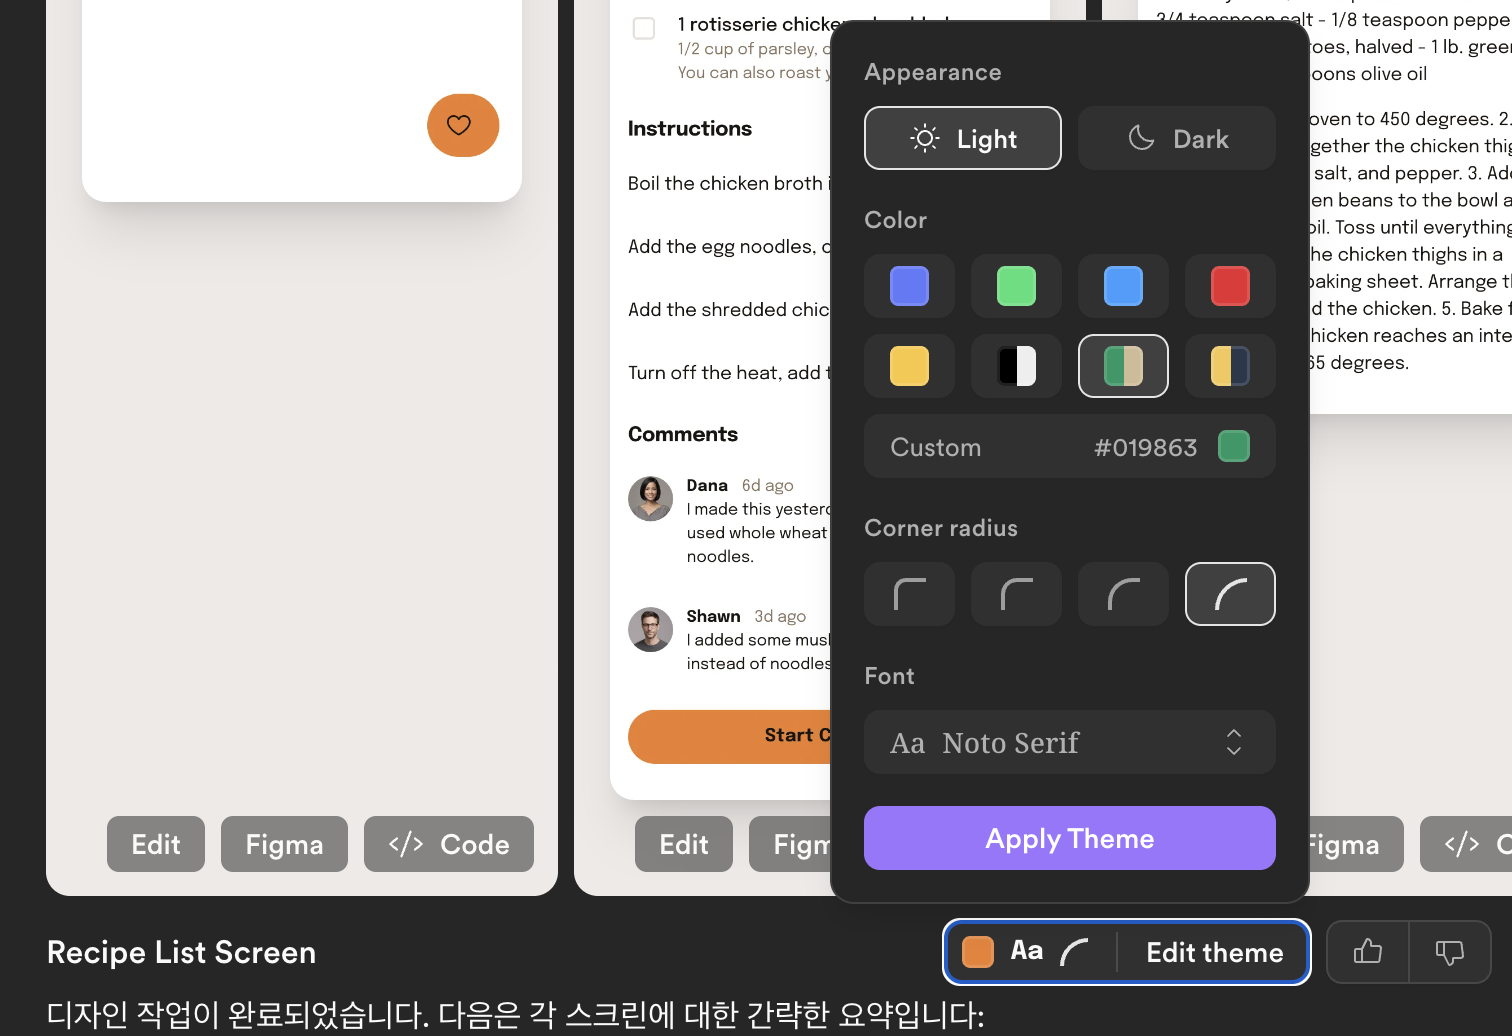The width and height of the screenshot is (1512, 1036).
Task: Pick the third corner radius option
Action: (1123, 594)
